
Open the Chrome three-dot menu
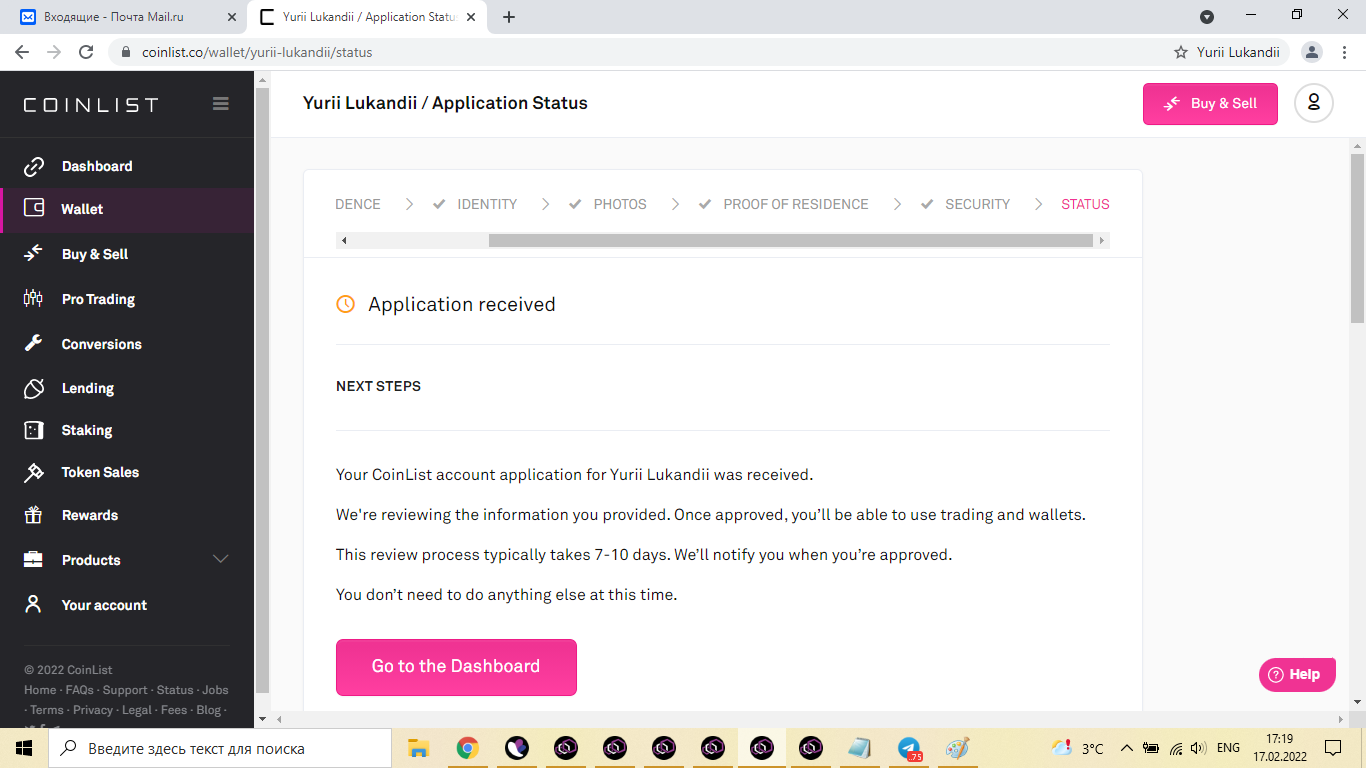pos(1343,52)
